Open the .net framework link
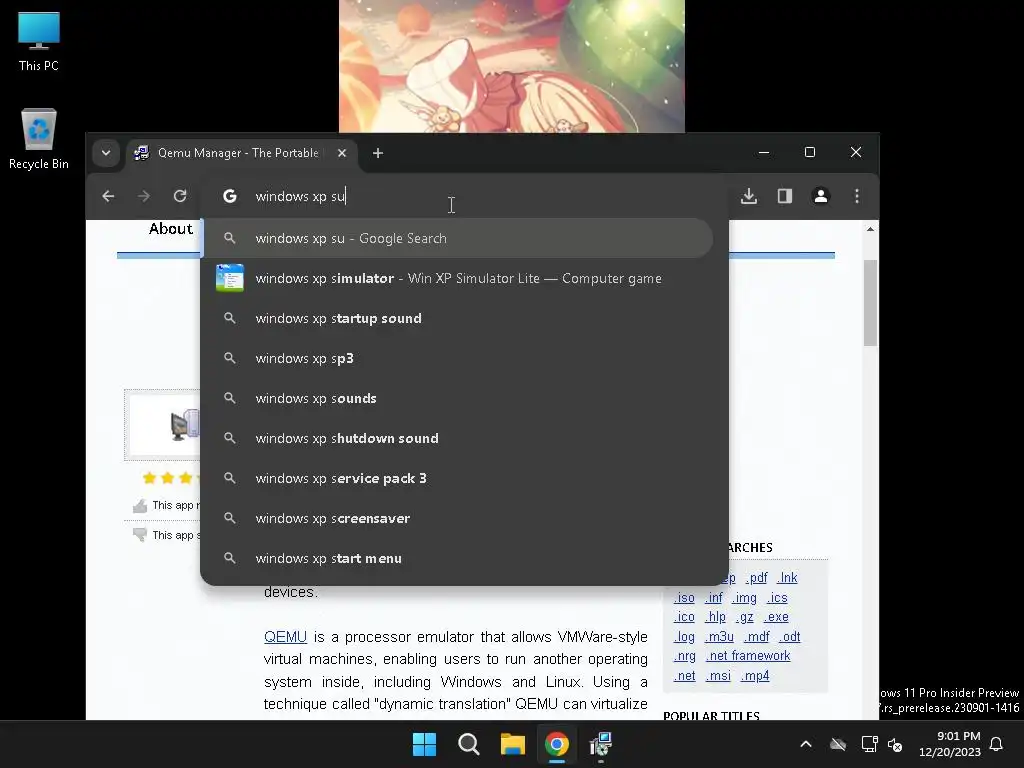Viewport: 1024px width, 768px height. [748, 656]
